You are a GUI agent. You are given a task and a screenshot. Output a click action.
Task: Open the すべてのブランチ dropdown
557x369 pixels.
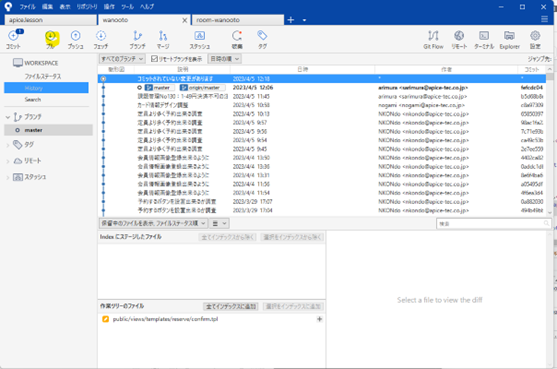click(x=122, y=59)
